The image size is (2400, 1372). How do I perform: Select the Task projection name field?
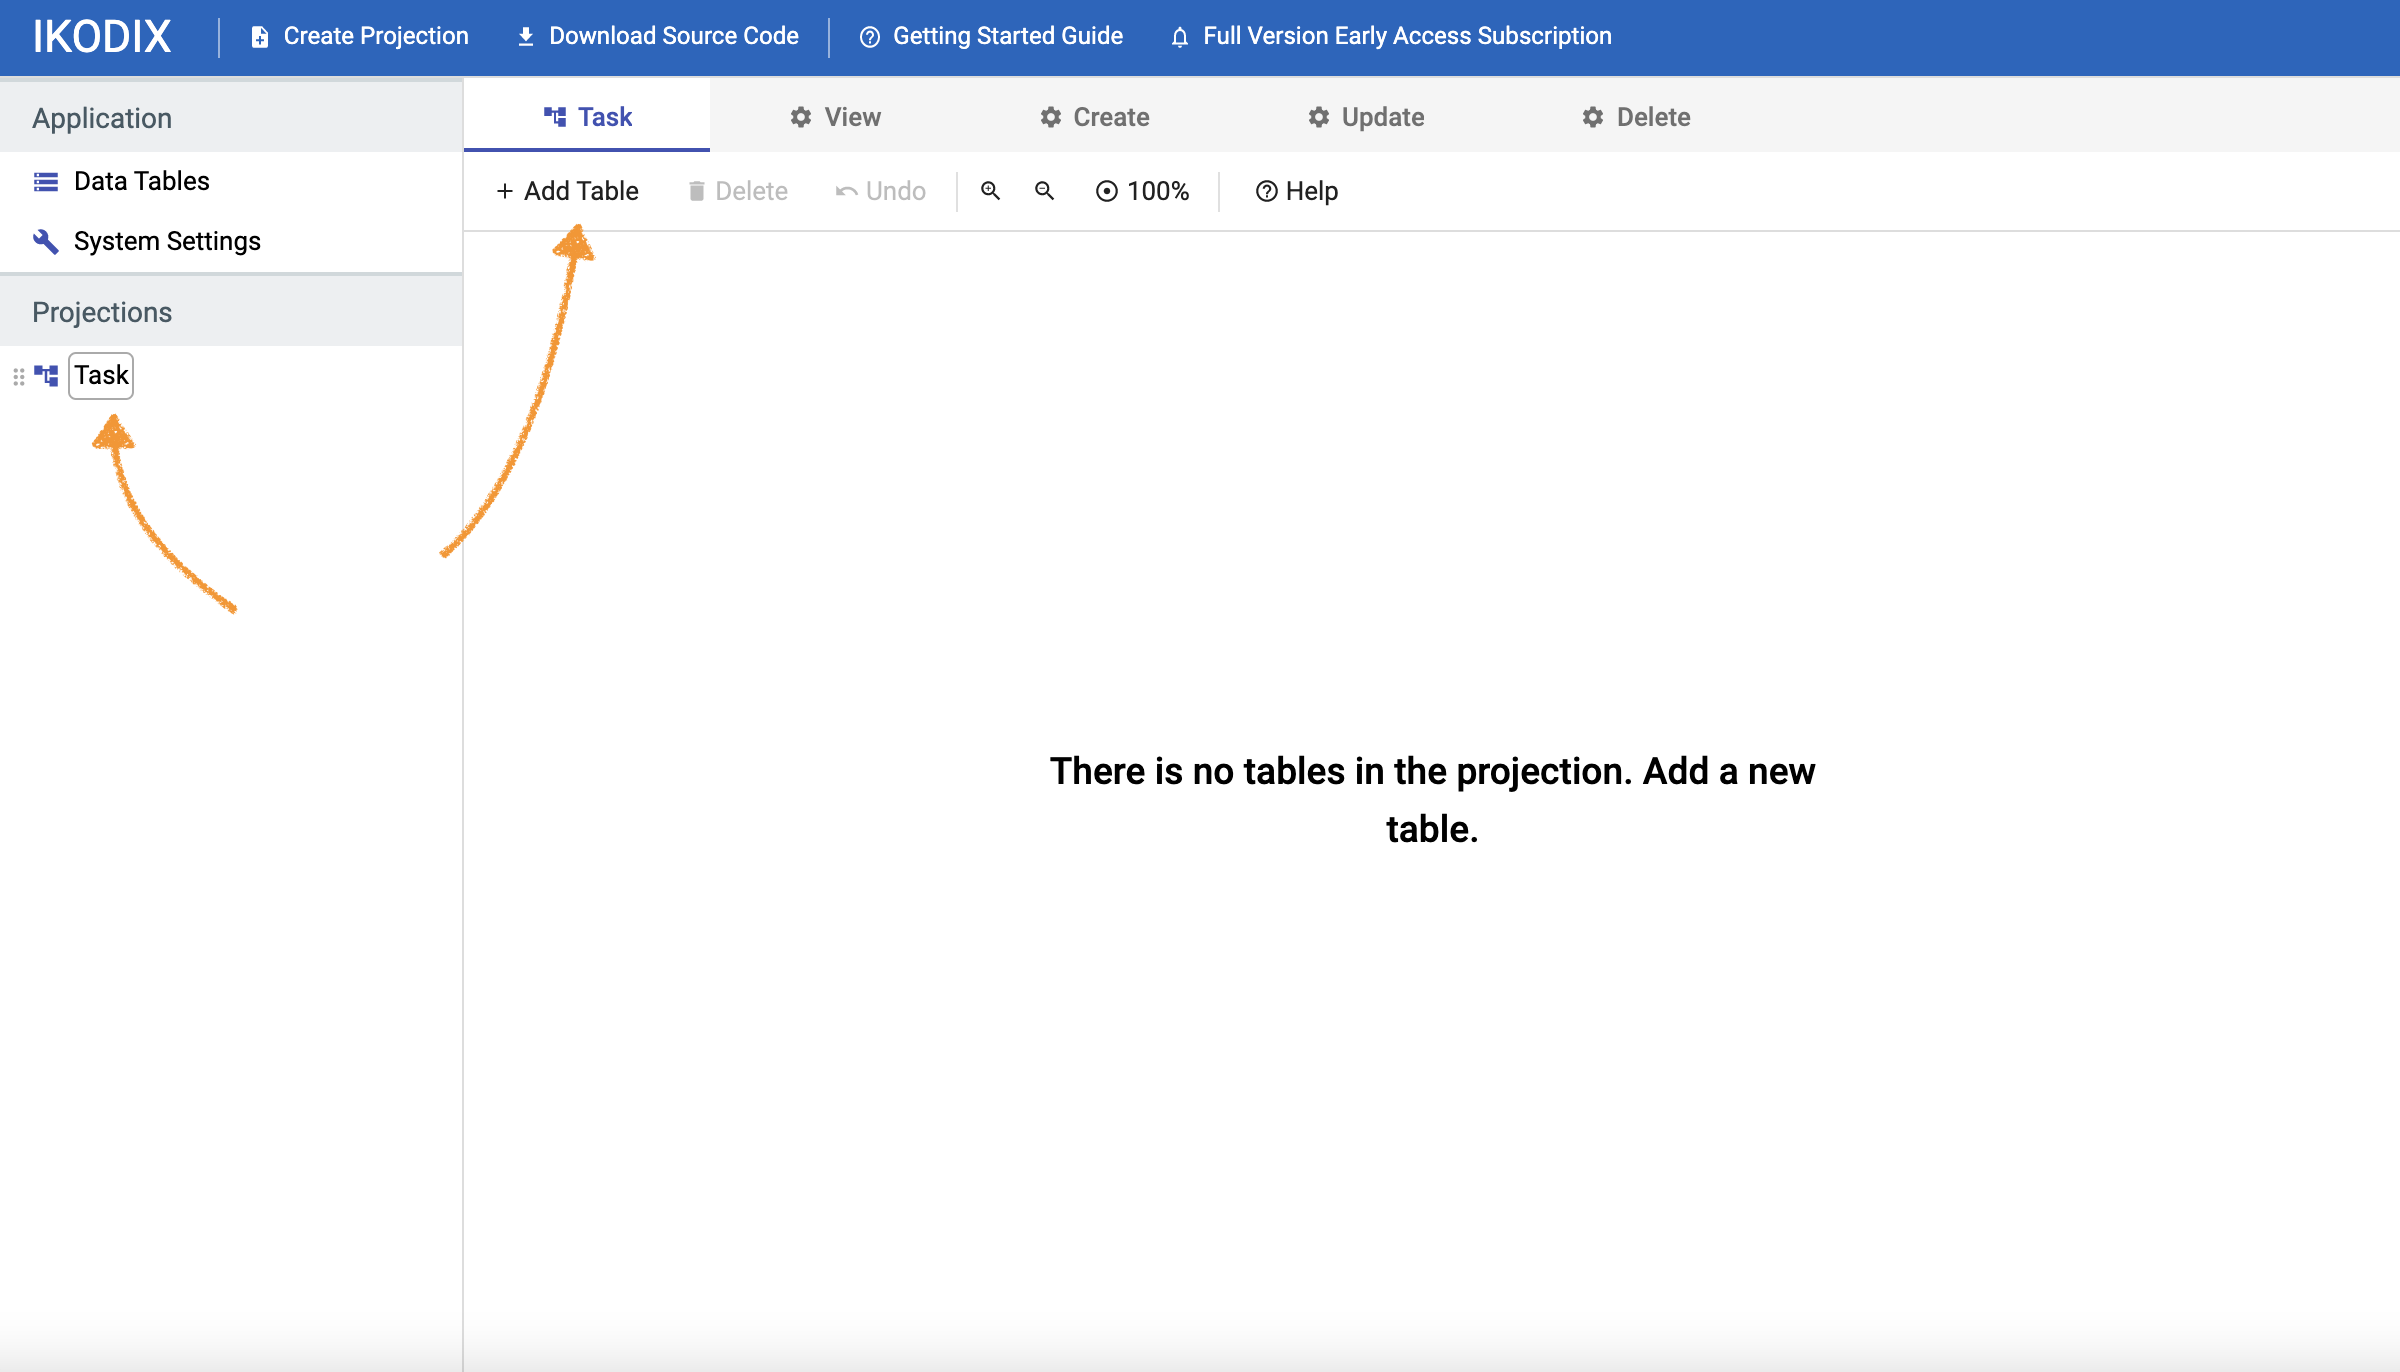pyautogui.click(x=101, y=375)
